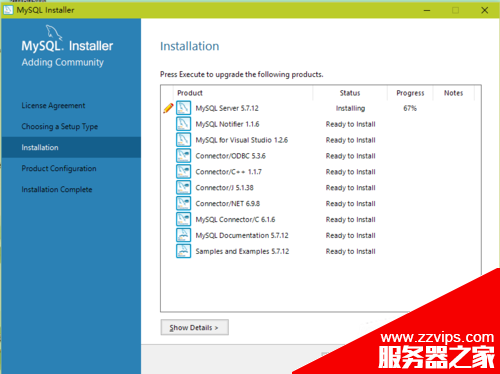Click the Progress column header
The height and width of the screenshot is (374, 500).
tap(410, 93)
